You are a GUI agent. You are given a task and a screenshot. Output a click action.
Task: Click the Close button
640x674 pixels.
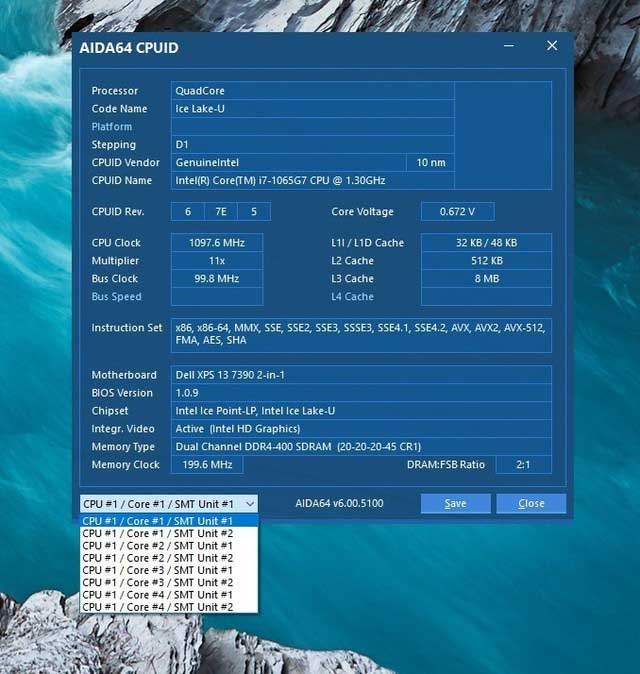click(x=531, y=503)
